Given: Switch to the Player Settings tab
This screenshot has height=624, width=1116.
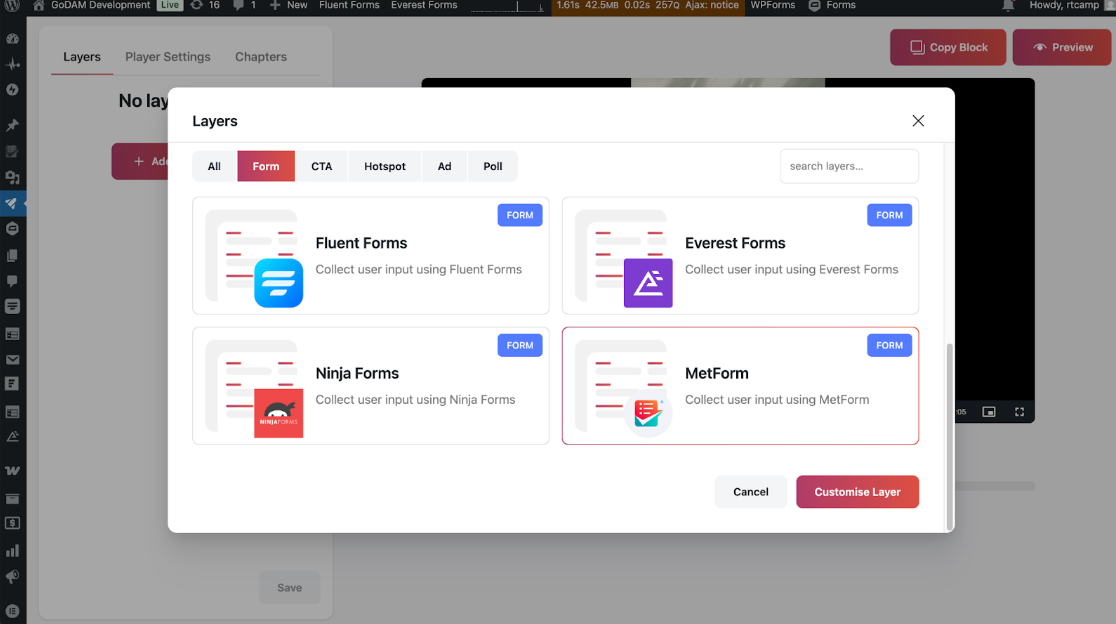Looking at the screenshot, I should [x=167, y=57].
